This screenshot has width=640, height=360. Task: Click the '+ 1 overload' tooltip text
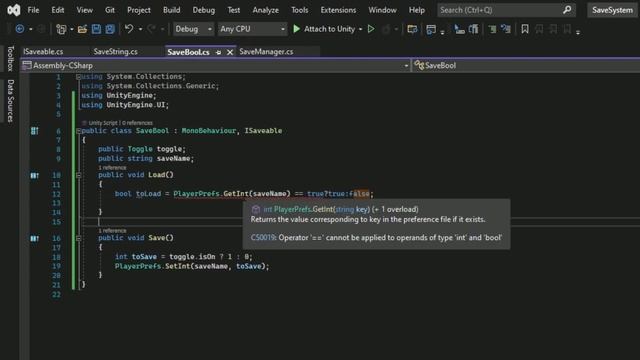[x=395, y=209]
